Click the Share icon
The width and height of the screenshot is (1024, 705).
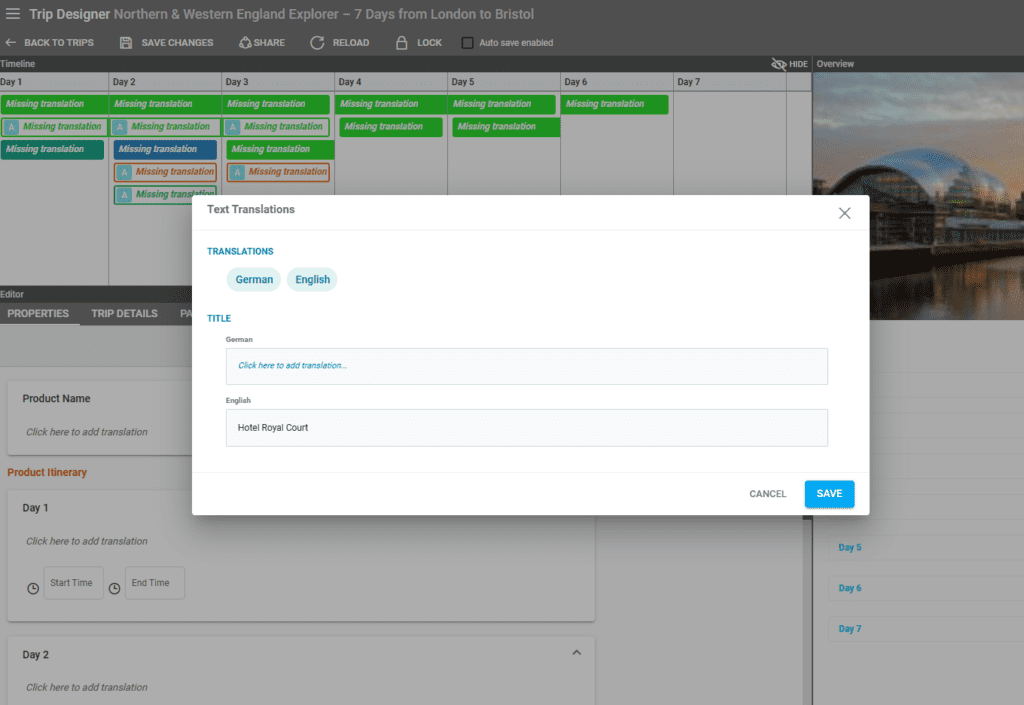[x=245, y=43]
